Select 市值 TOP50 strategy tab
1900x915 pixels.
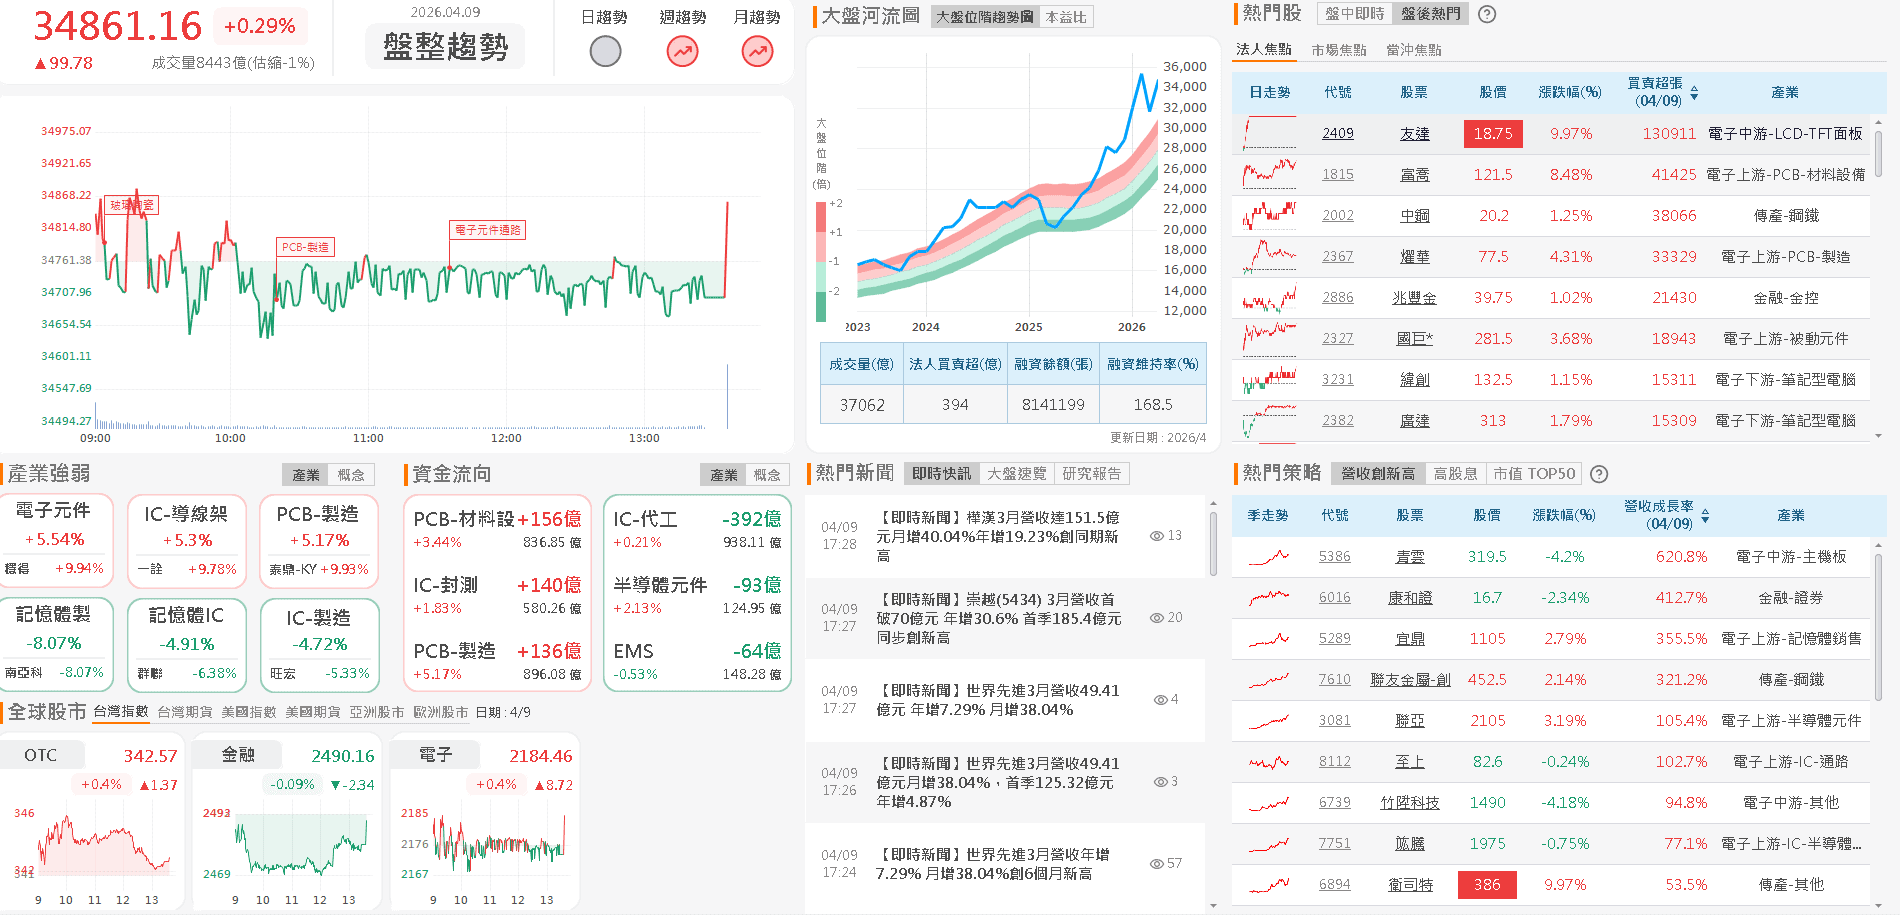click(x=1534, y=474)
